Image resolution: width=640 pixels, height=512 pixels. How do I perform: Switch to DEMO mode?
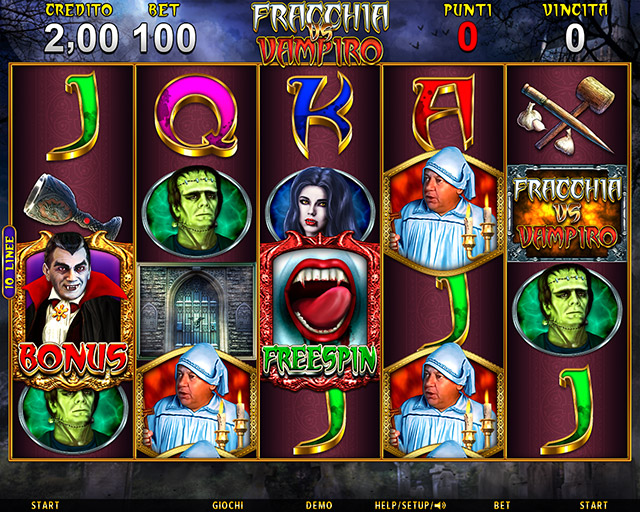[x=319, y=505]
